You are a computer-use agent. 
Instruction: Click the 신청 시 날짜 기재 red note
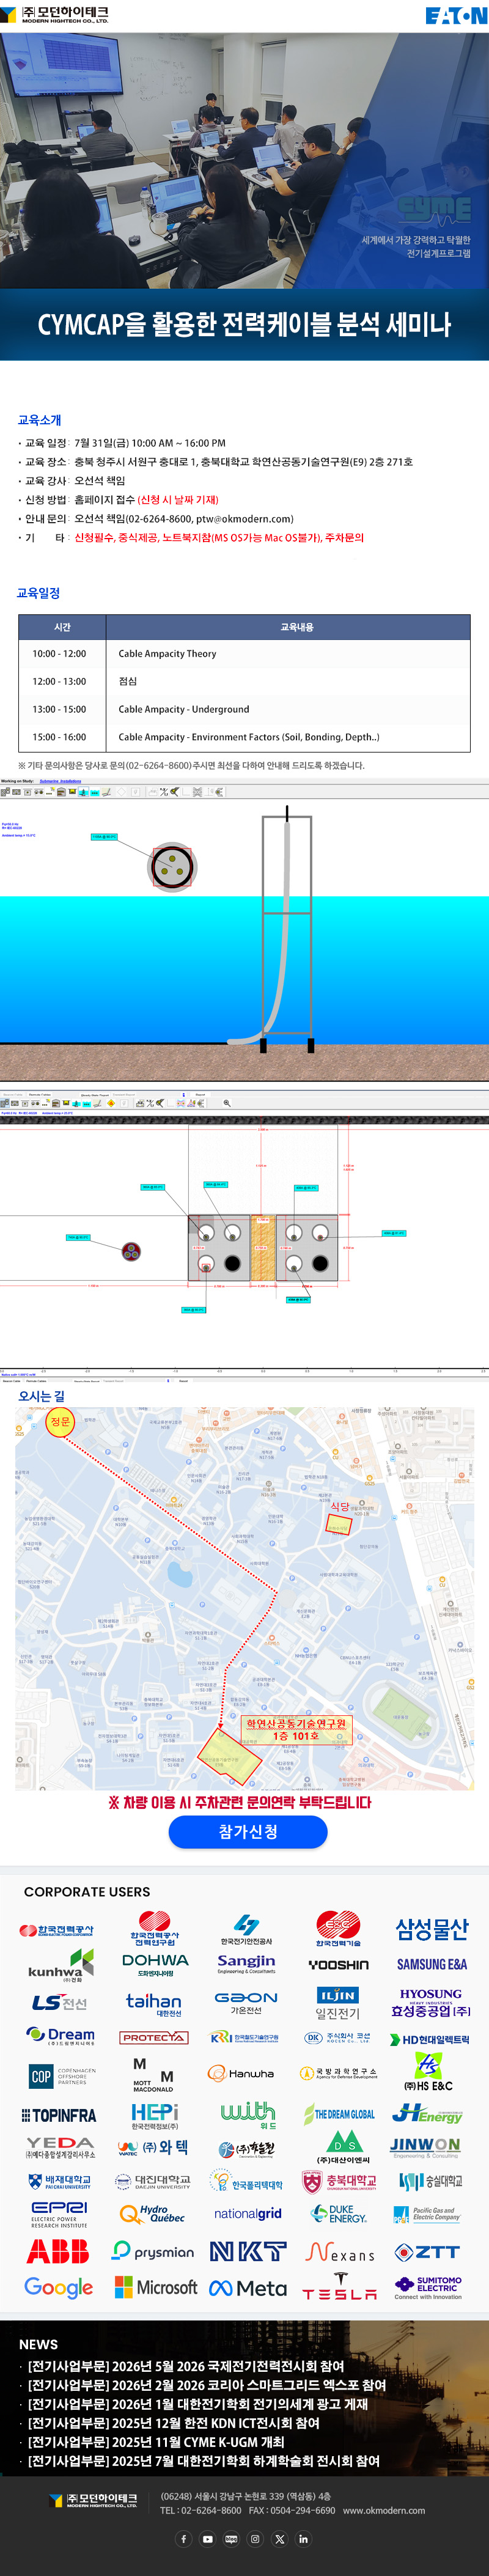click(177, 500)
